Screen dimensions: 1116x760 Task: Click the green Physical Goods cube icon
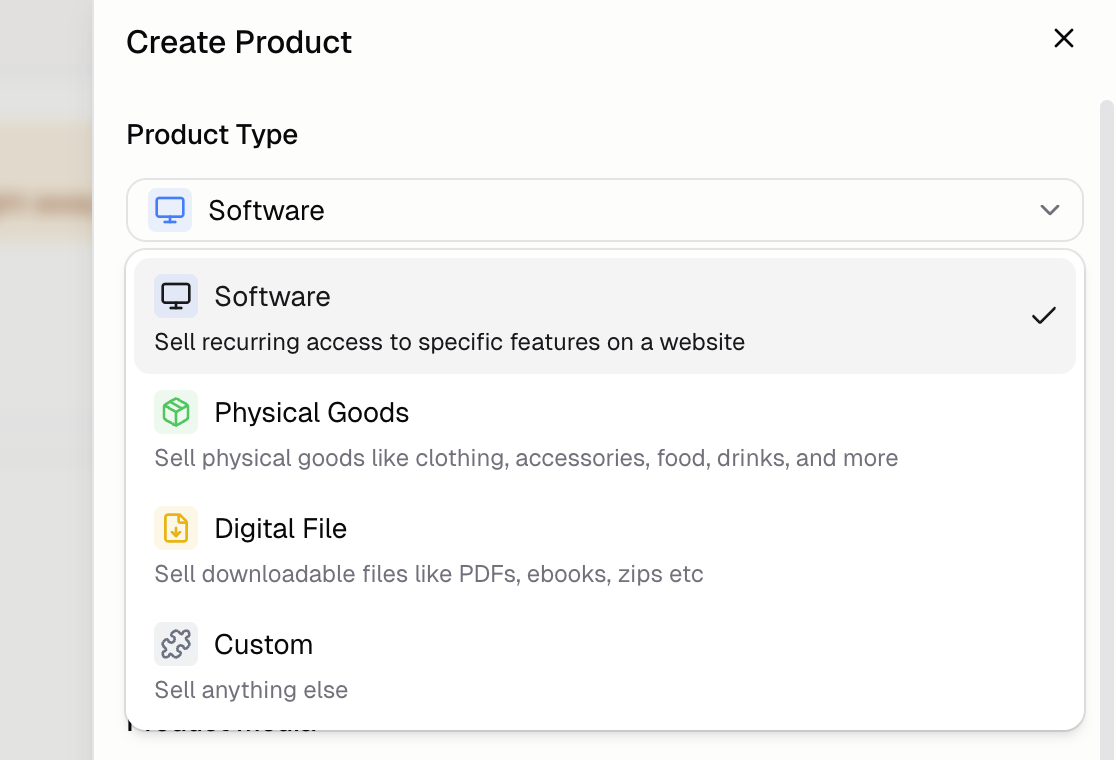[x=176, y=412]
